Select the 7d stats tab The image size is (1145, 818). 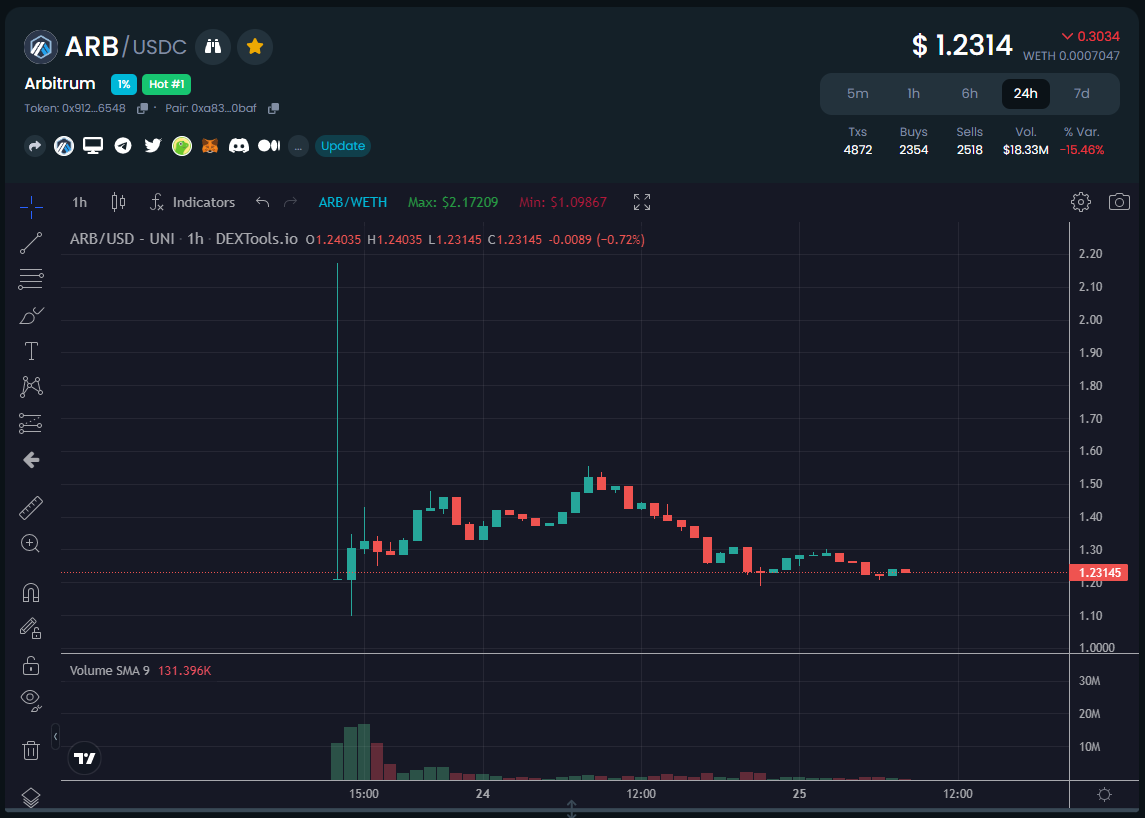(x=1081, y=93)
